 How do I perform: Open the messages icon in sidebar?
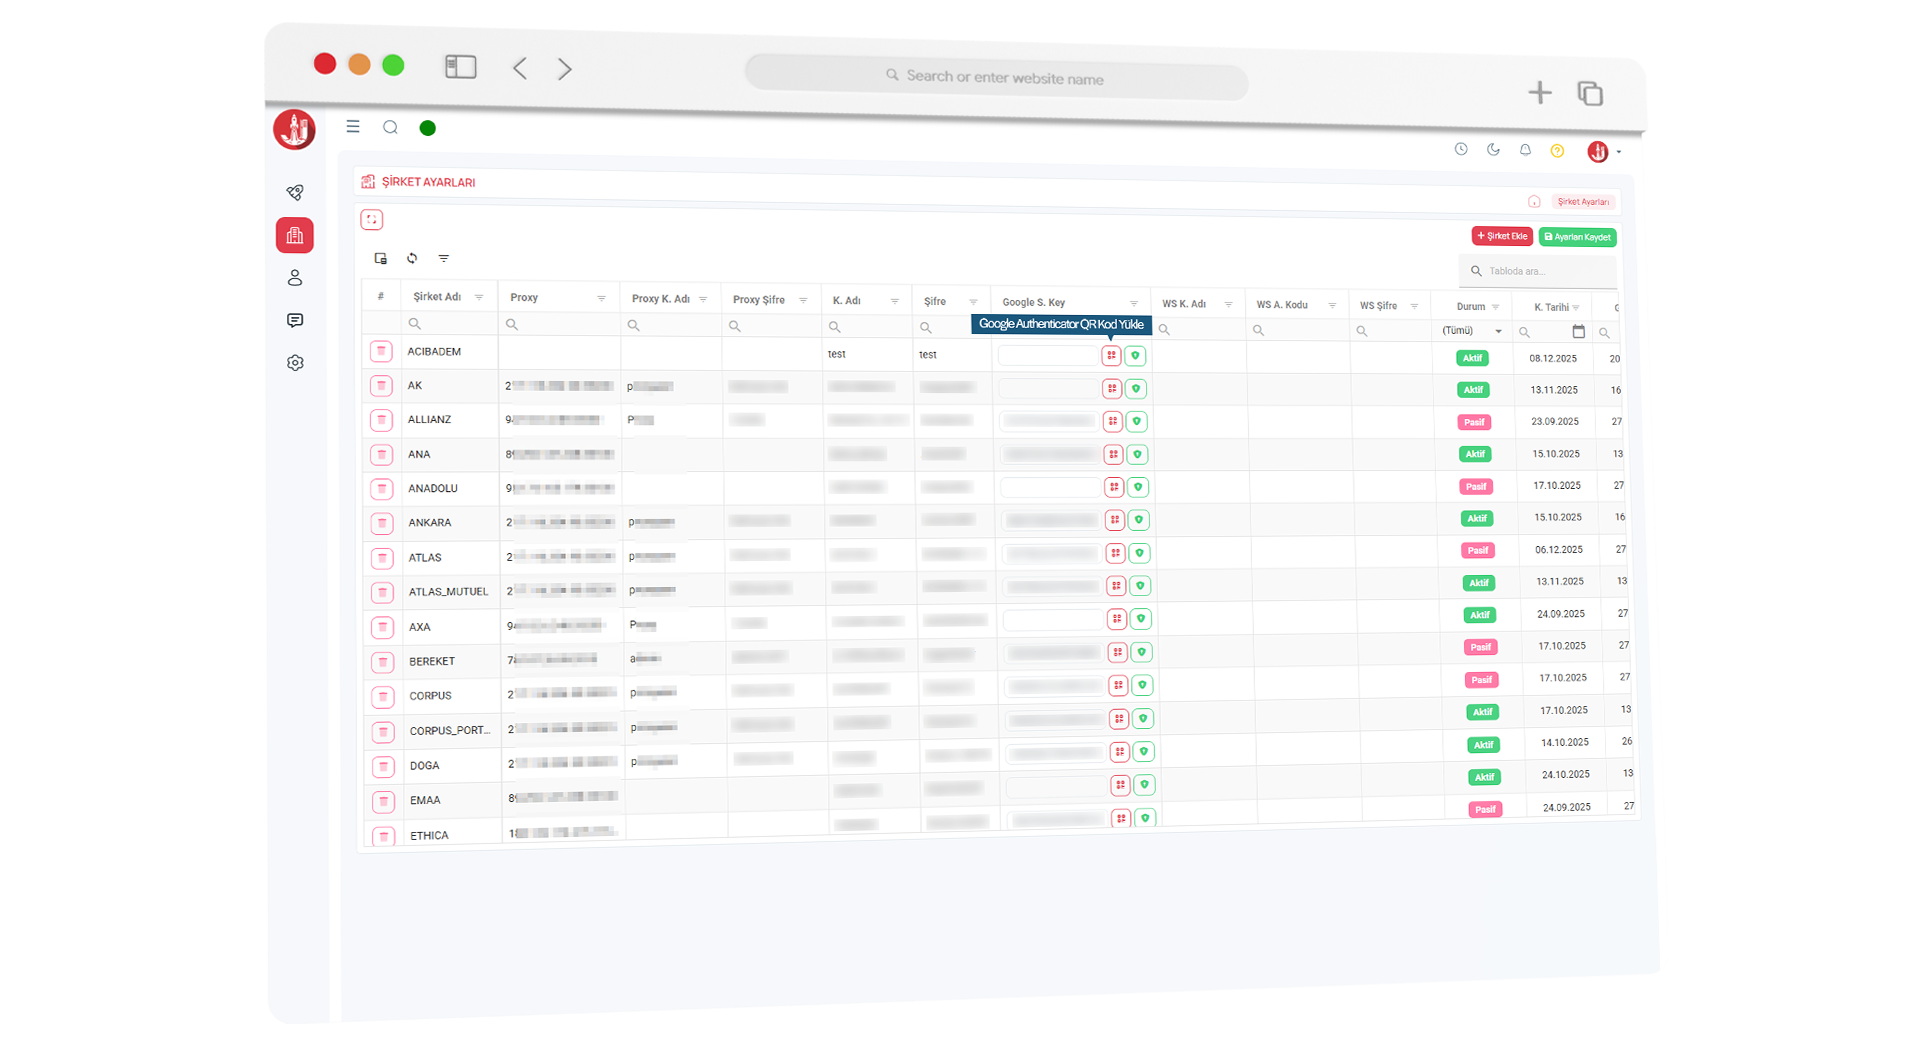click(295, 320)
